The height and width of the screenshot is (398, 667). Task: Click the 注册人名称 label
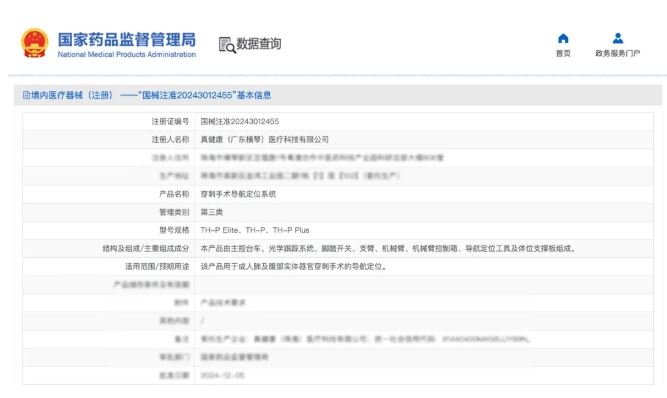click(170, 139)
